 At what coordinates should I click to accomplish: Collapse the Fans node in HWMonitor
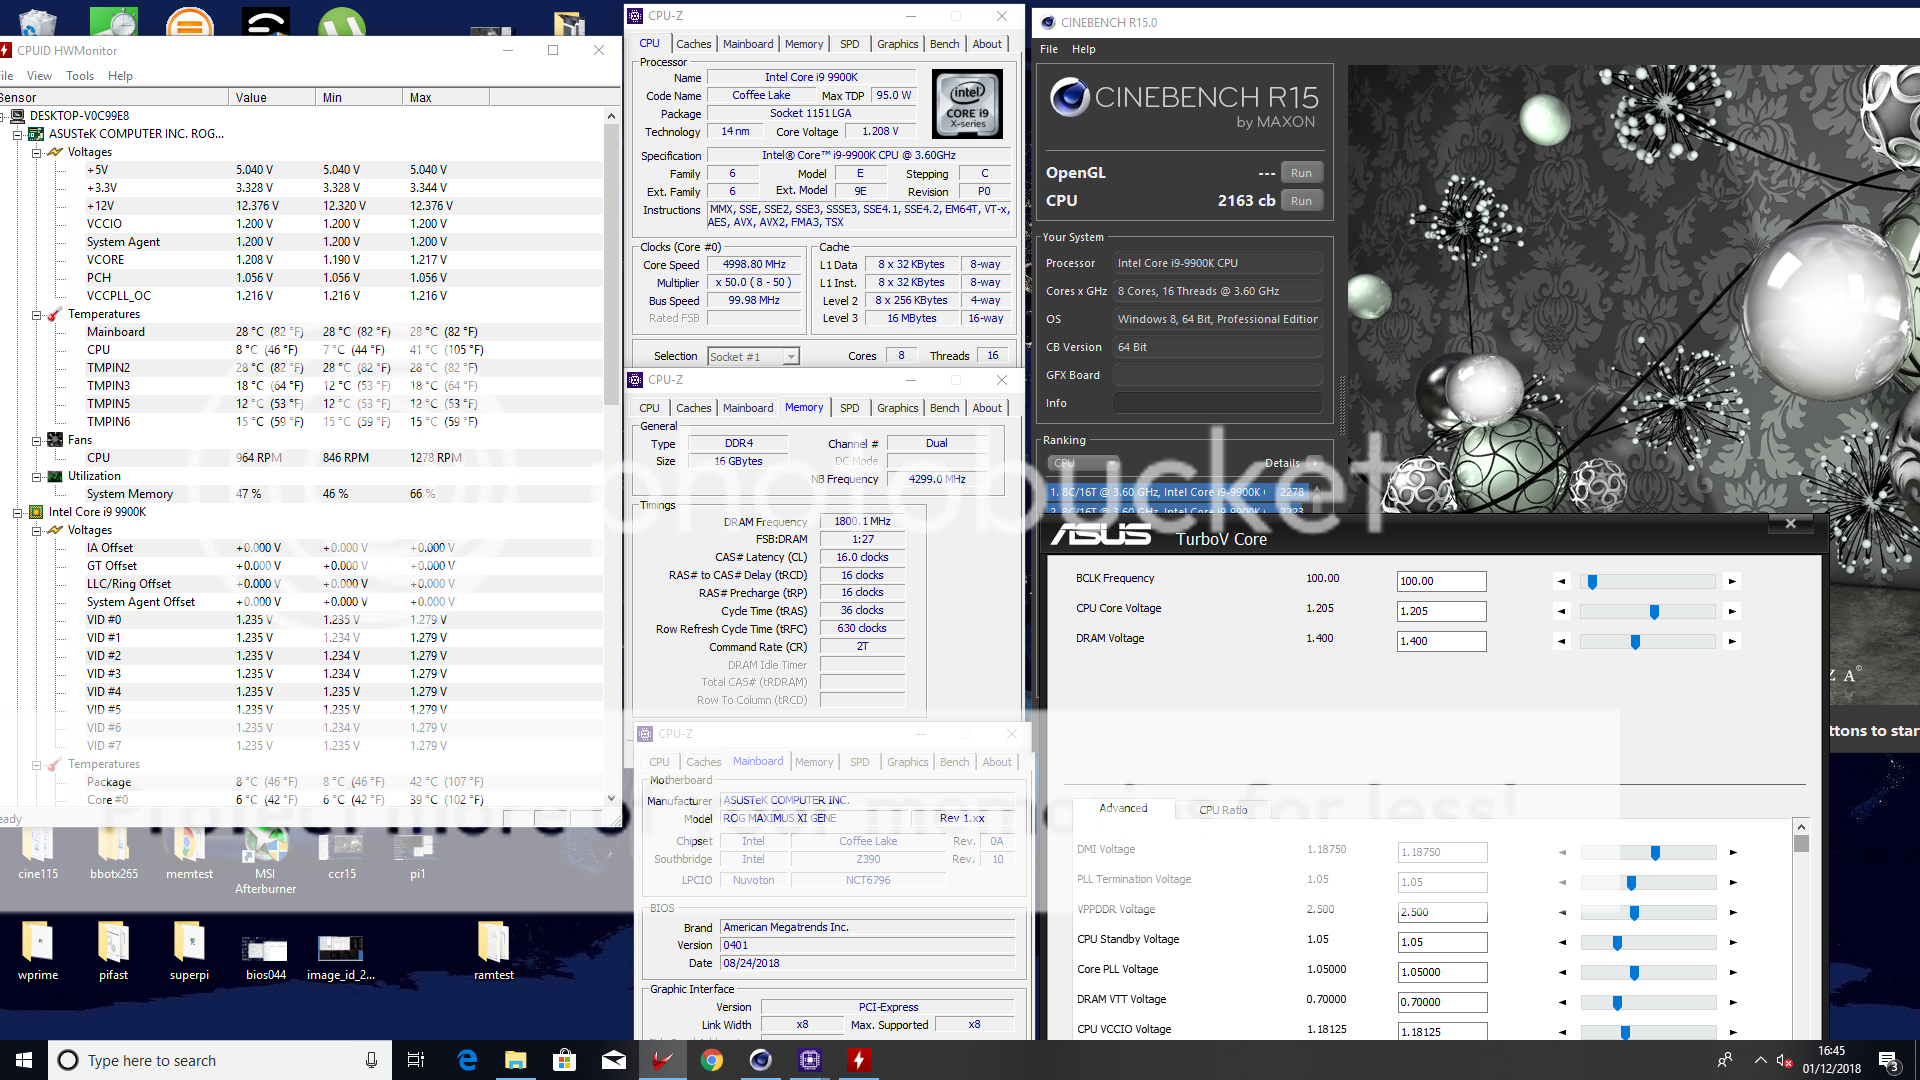click(36, 441)
